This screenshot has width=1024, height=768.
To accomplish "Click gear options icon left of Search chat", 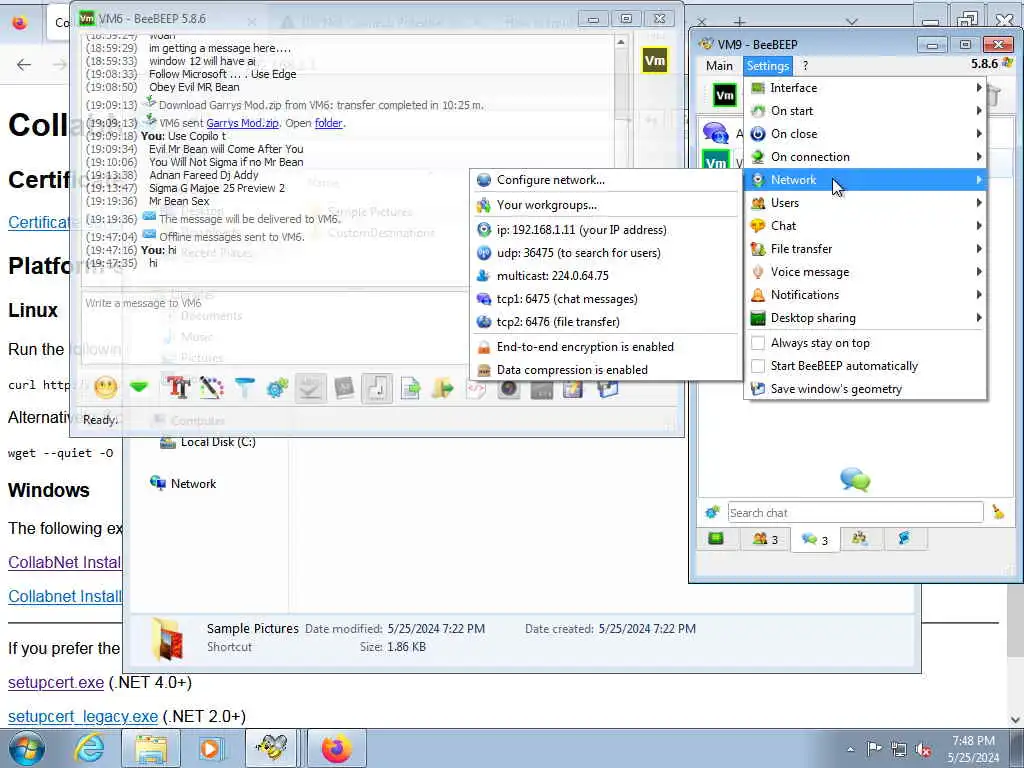I will tap(712, 512).
